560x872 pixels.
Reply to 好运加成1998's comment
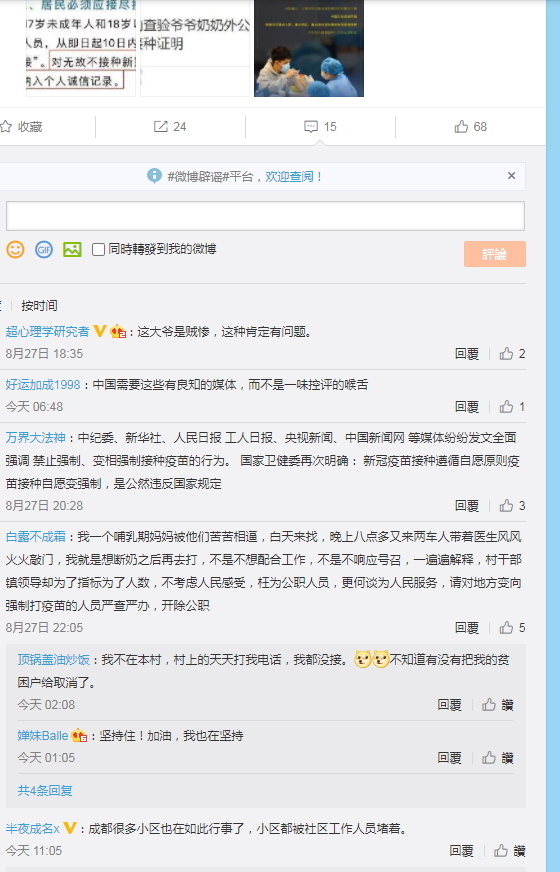[467, 407]
